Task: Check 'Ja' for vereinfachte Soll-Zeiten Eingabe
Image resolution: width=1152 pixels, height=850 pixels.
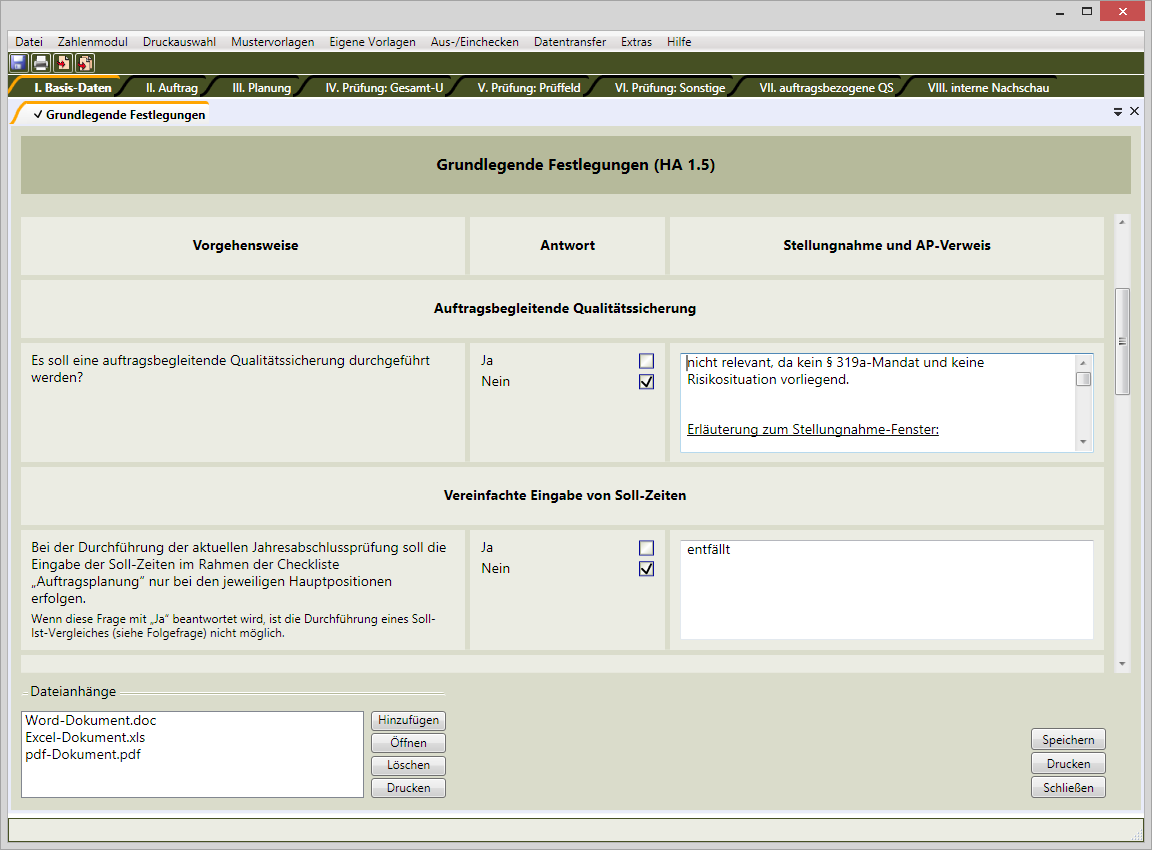Action: (646, 548)
